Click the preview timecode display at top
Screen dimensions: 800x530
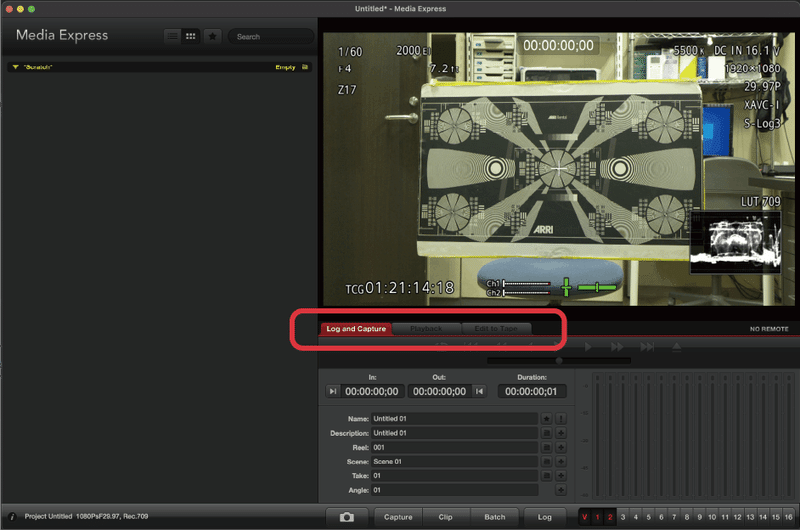(558, 45)
